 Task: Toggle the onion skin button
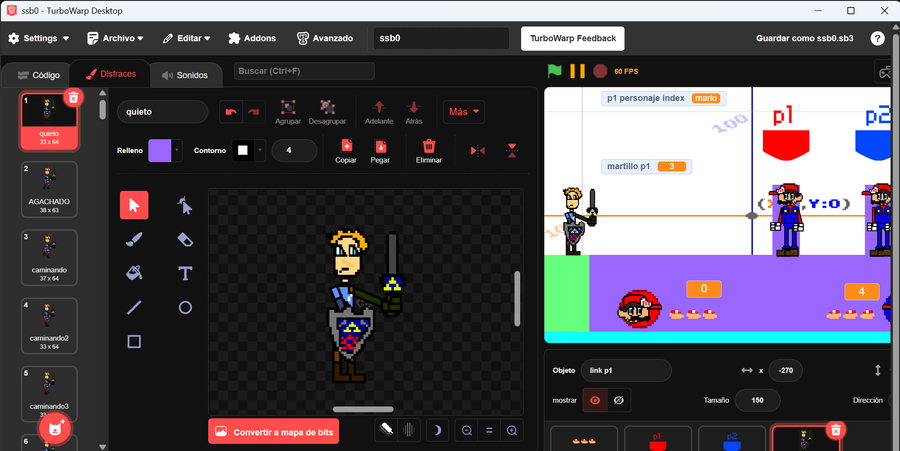coord(386,430)
